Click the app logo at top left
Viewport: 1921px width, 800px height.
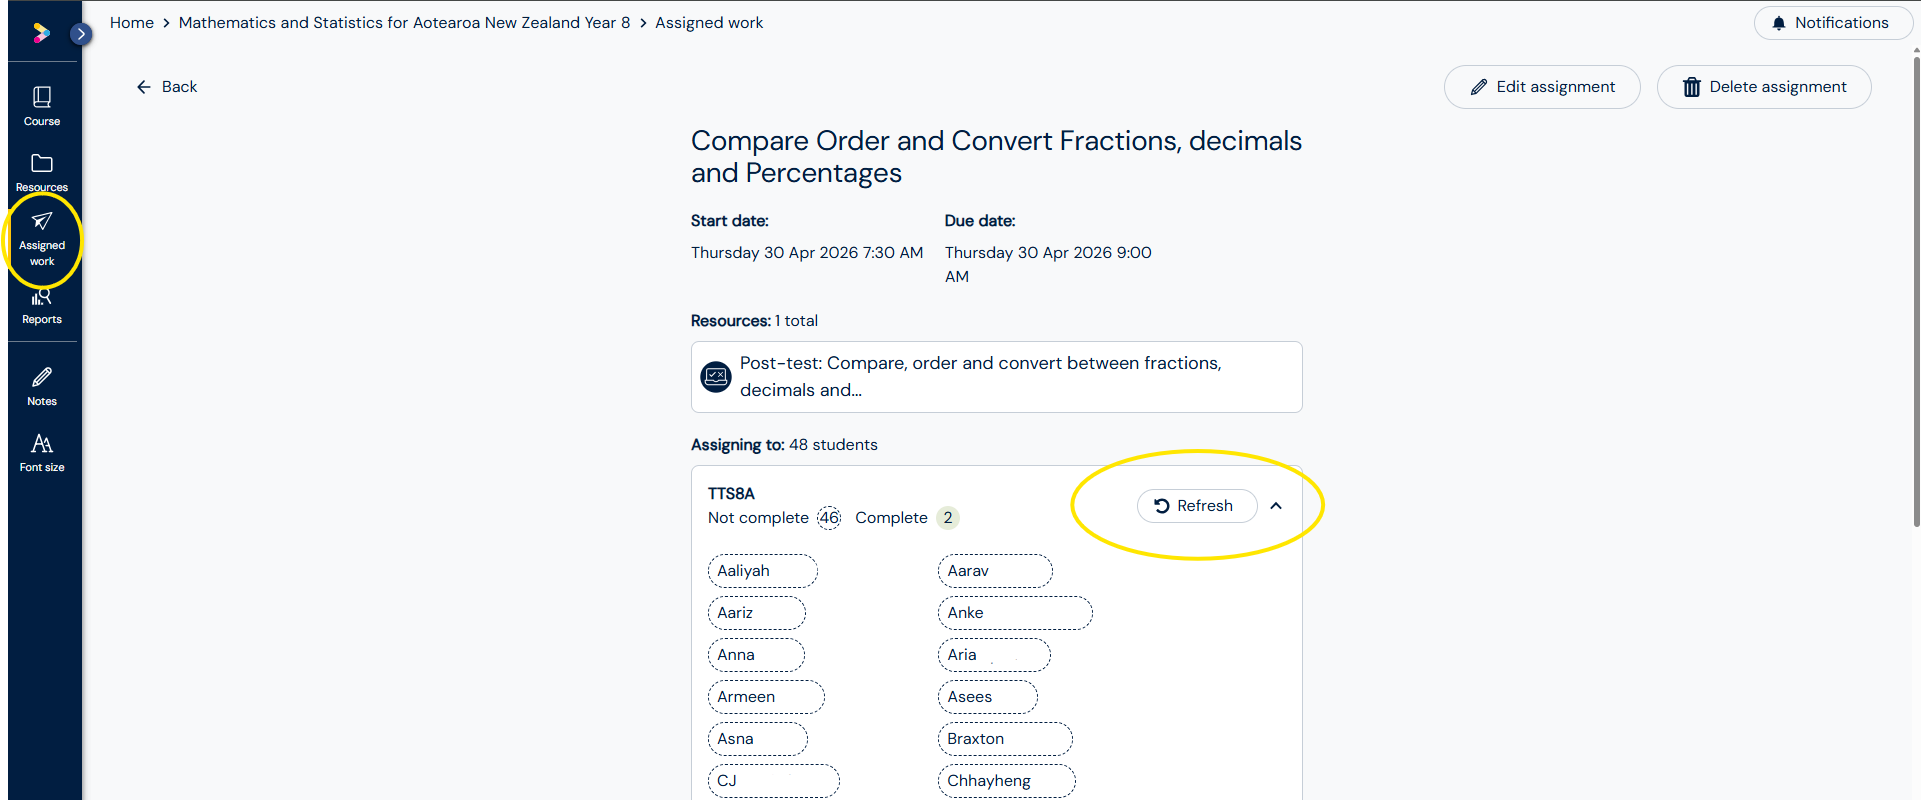click(41, 33)
